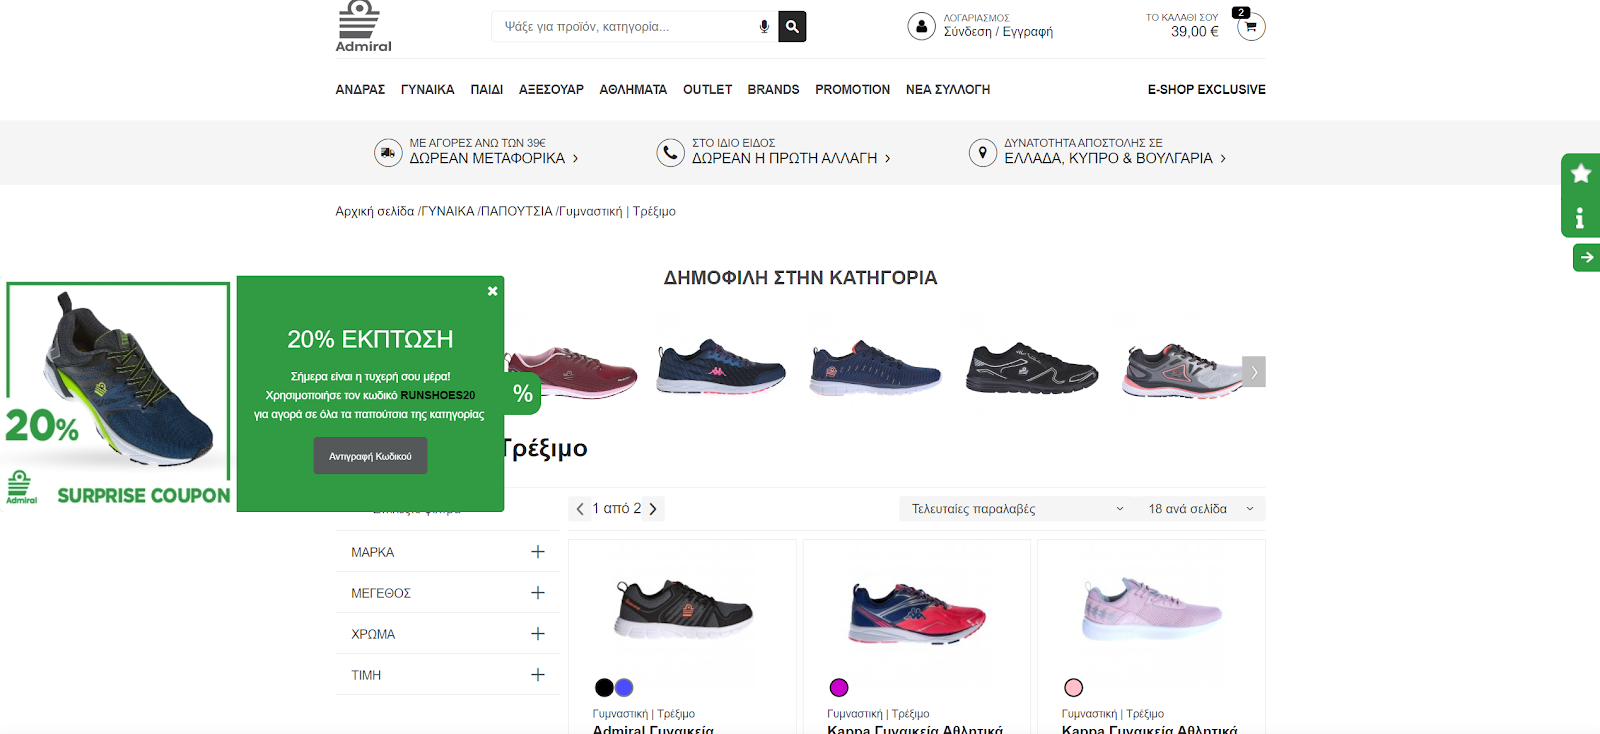Viewport: 1600px width, 734px height.
Task: Click the green percent coupon tab
Action: 522,393
